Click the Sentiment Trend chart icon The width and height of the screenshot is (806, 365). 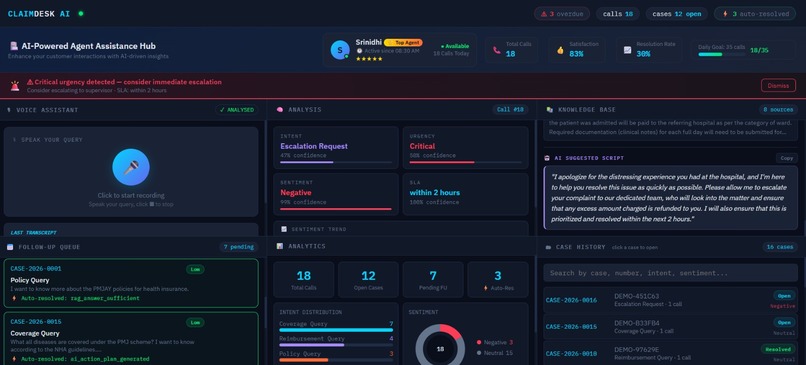[x=284, y=229]
